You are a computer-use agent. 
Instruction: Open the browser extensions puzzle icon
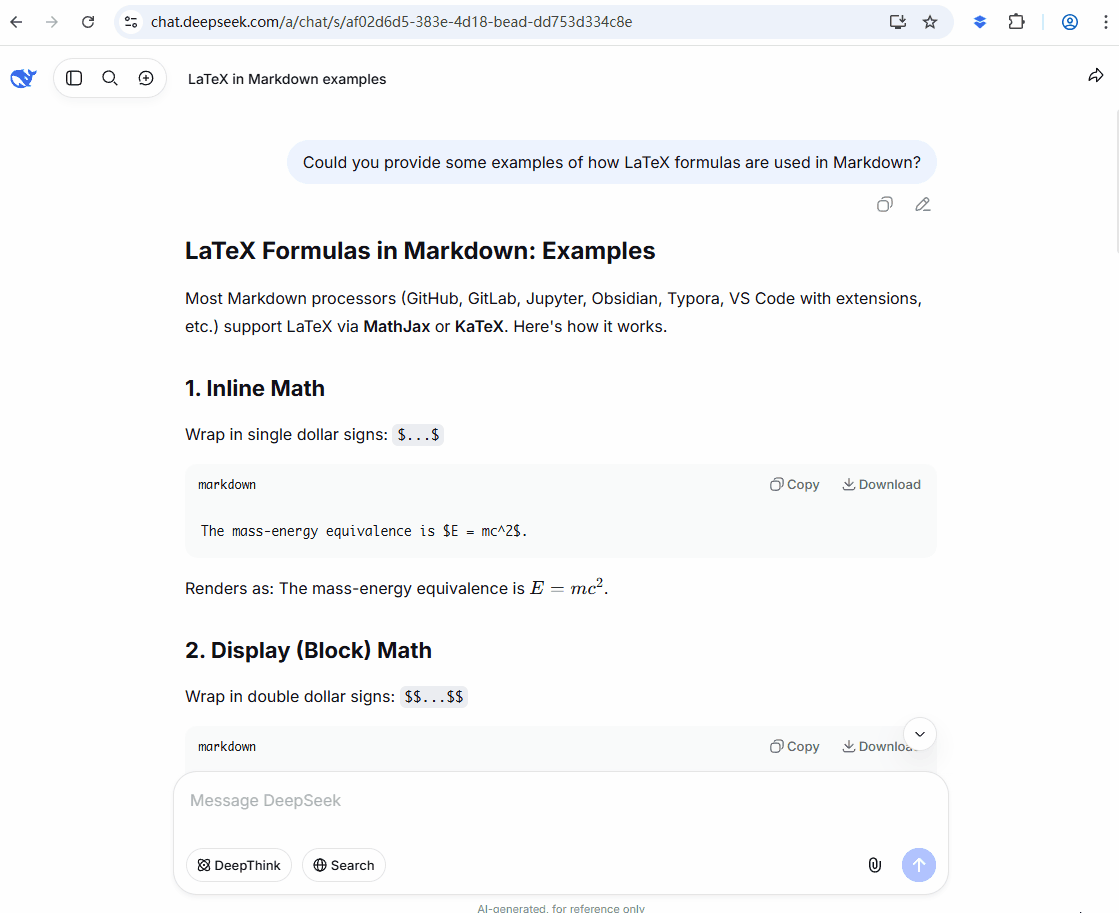point(1016,22)
